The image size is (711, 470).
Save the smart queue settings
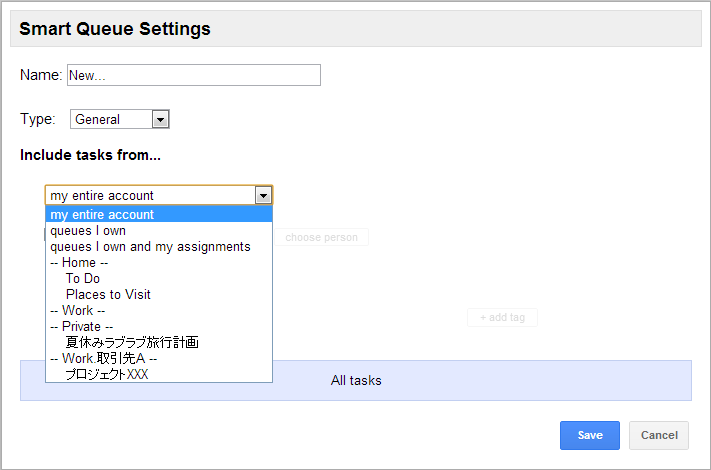pos(589,435)
